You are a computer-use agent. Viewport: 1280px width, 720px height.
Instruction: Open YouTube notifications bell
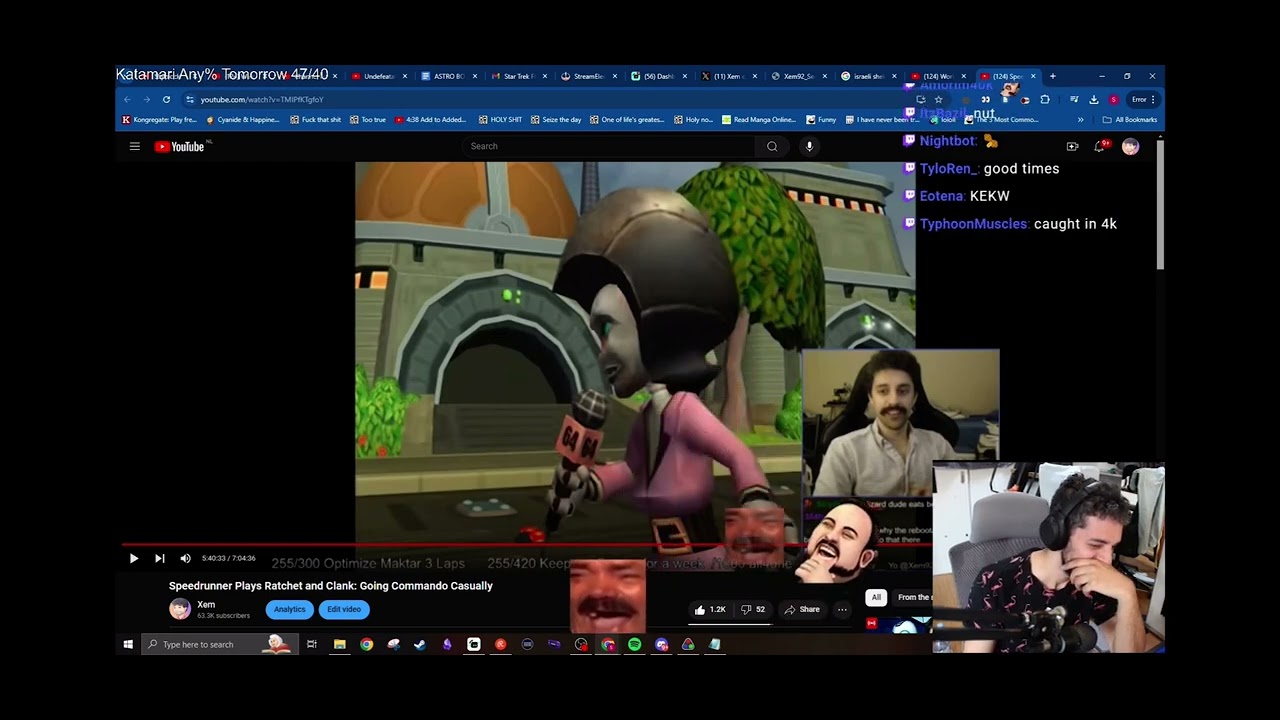coord(1100,146)
